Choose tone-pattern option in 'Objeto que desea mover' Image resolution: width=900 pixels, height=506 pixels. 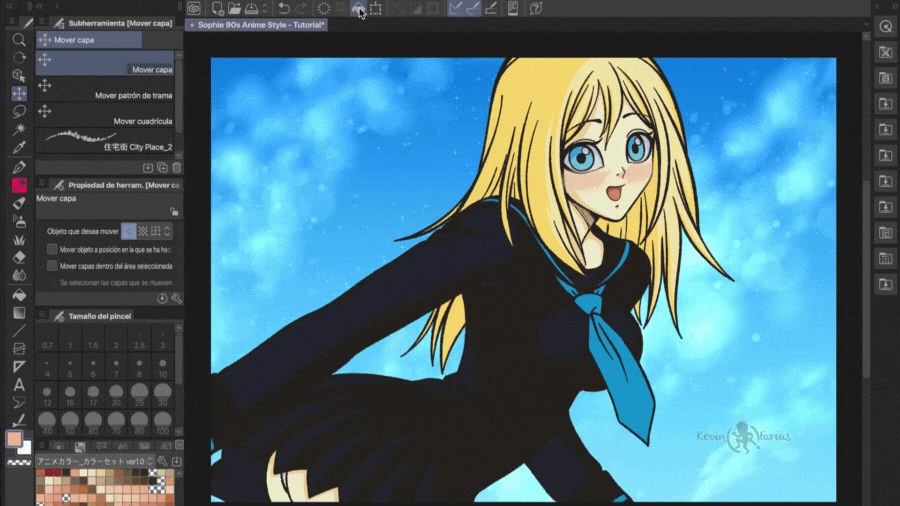(x=142, y=231)
